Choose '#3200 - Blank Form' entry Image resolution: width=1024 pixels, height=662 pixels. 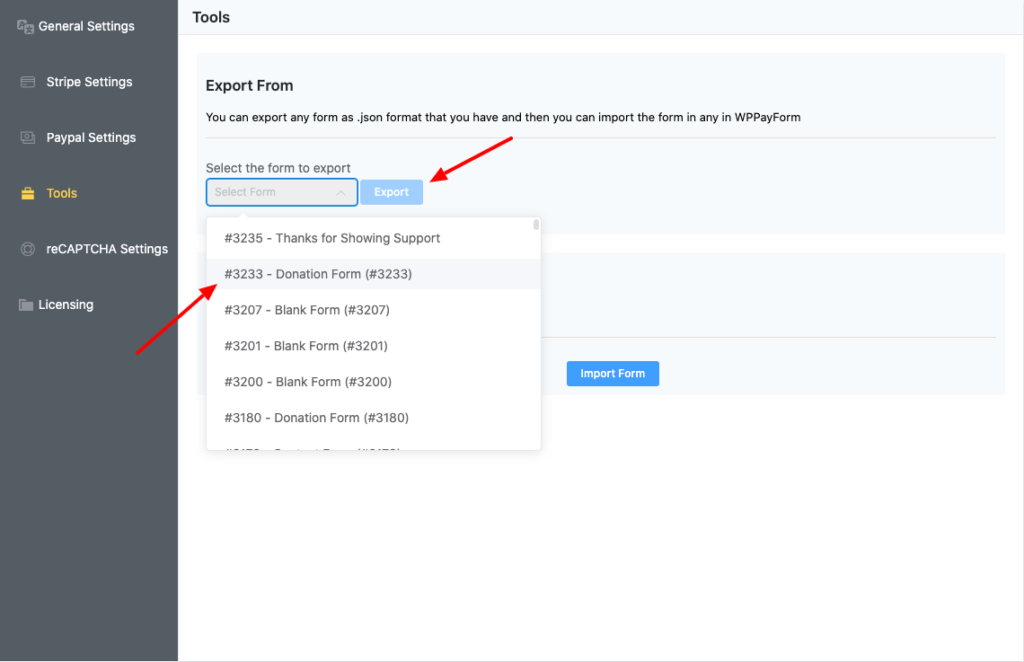pos(307,382)
